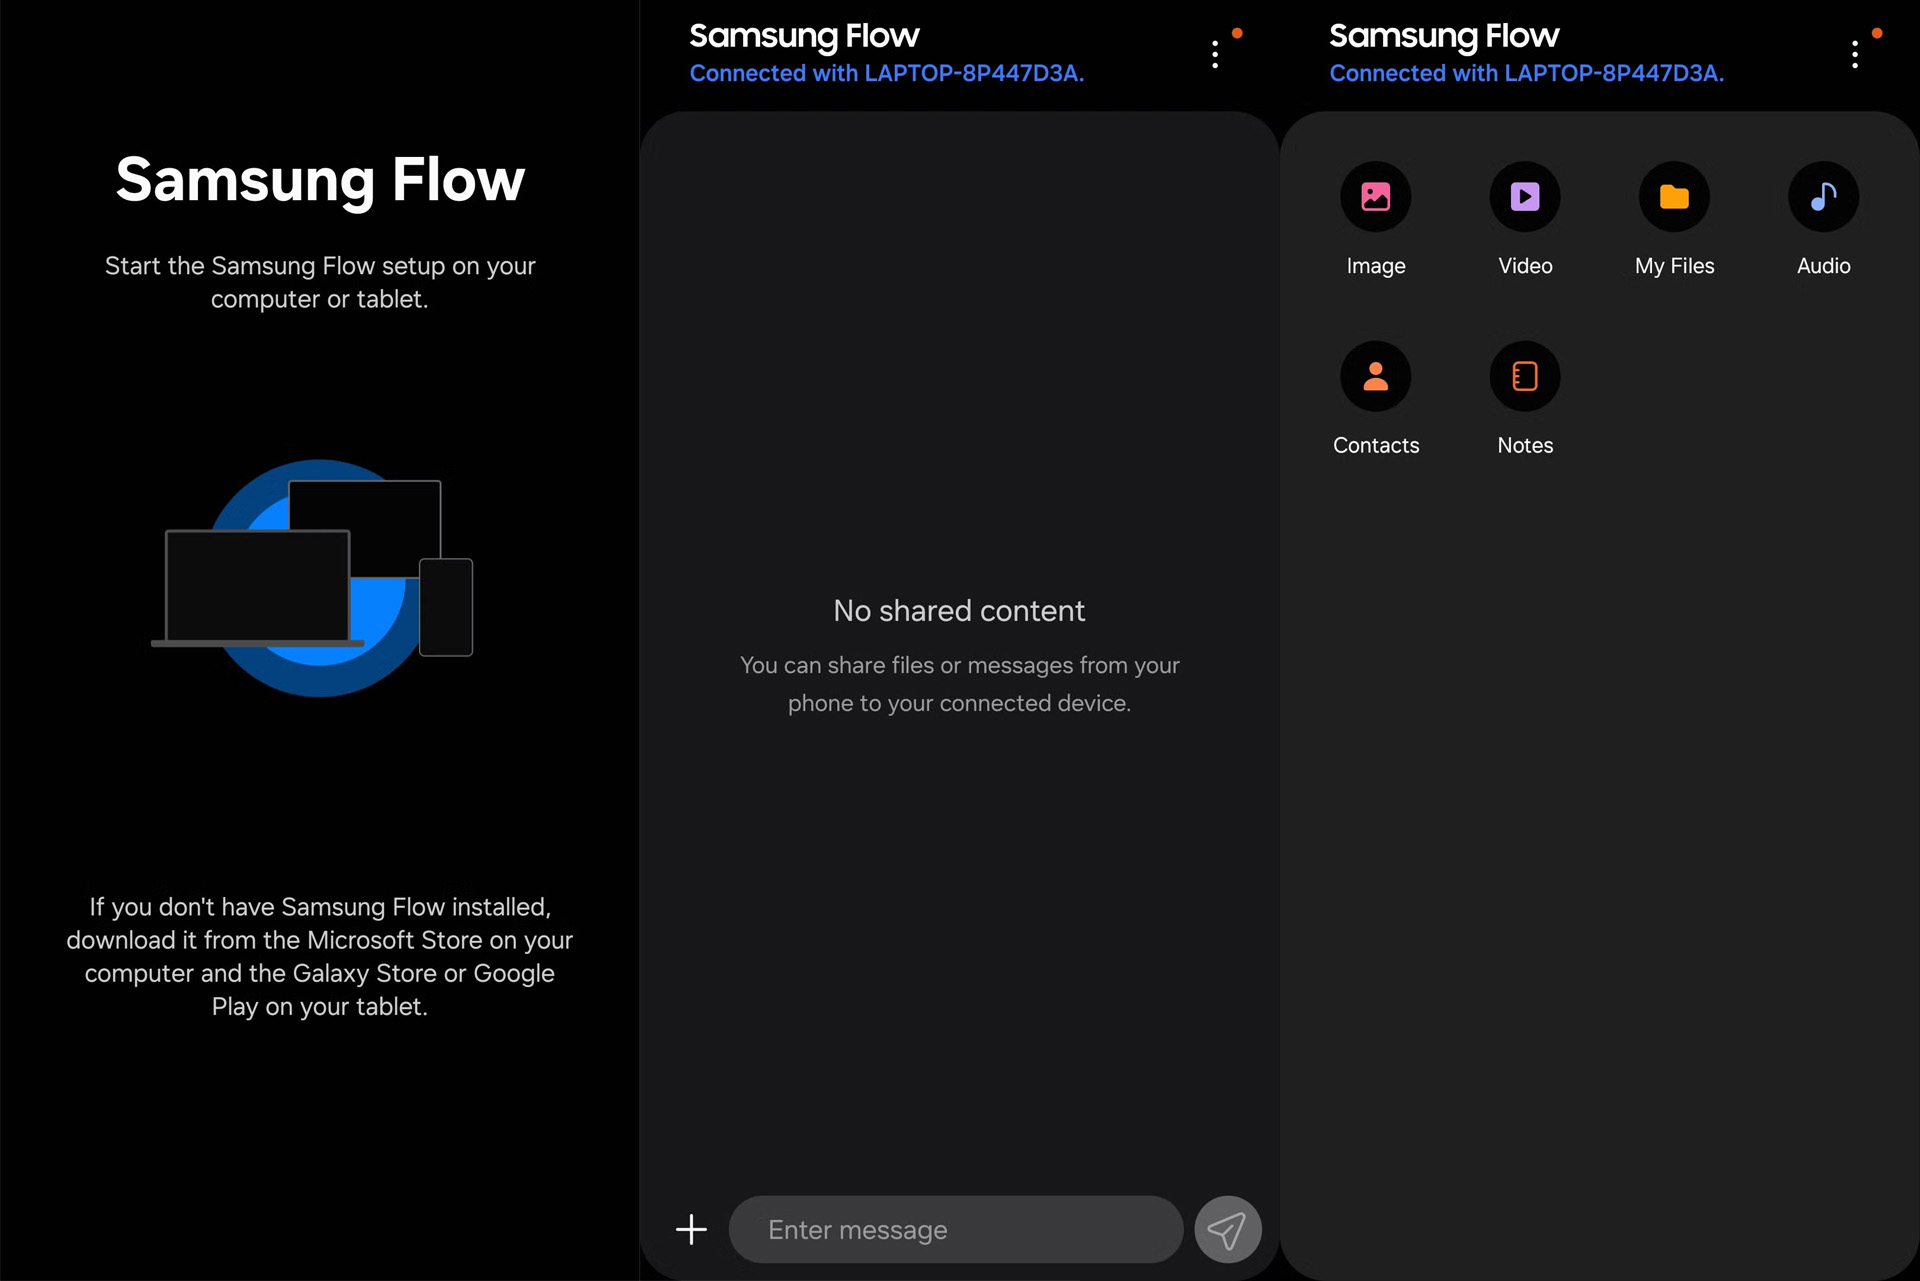Click the Microsoft Store download instructions text
This screenshot has height=1281, width=1920.
click(320, 956)
